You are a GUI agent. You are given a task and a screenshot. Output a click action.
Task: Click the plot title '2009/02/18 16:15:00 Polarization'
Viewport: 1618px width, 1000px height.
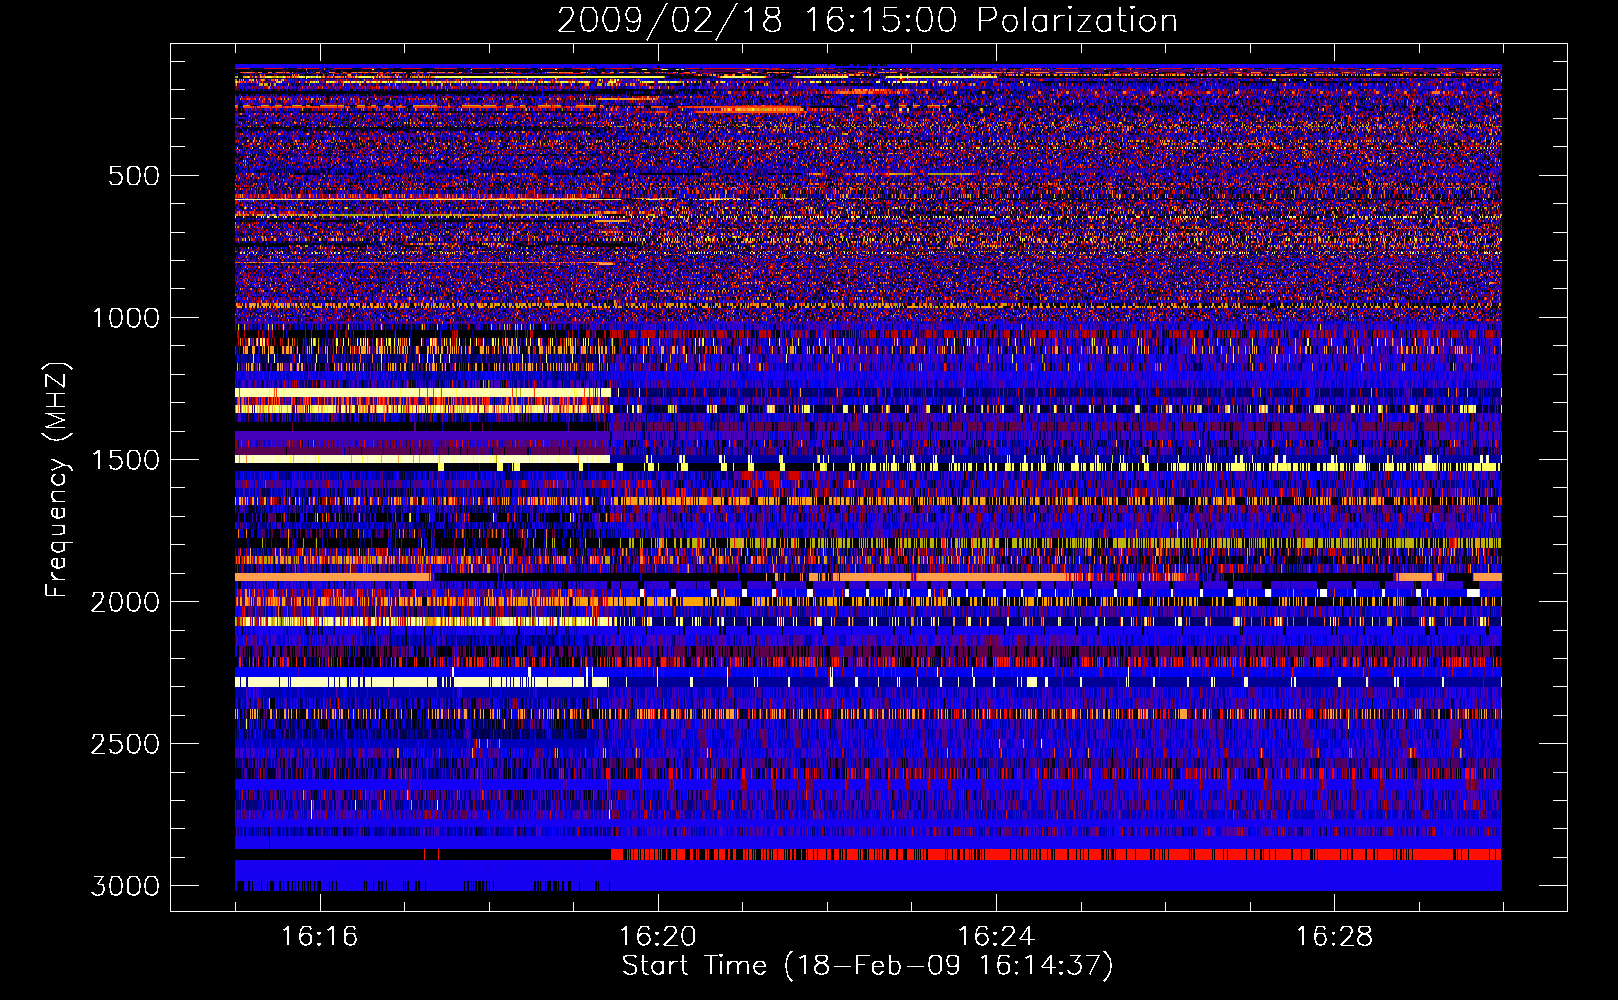867,21
